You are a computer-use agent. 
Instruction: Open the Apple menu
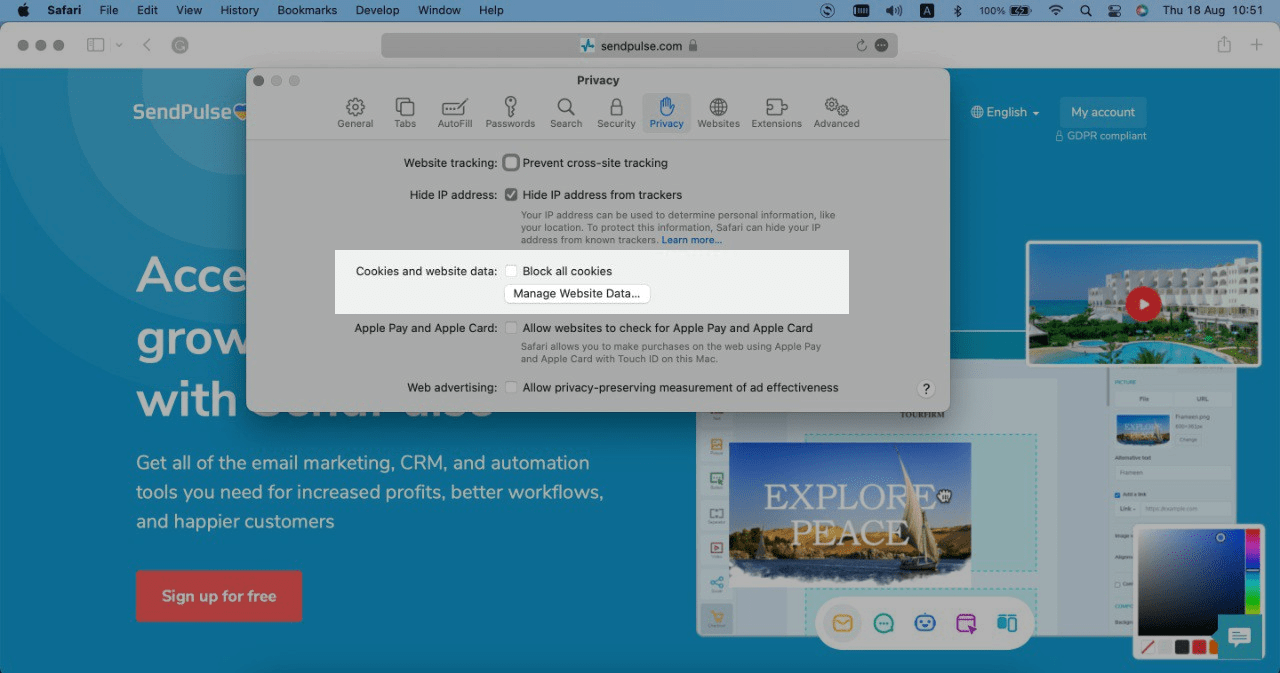(23, 10)
